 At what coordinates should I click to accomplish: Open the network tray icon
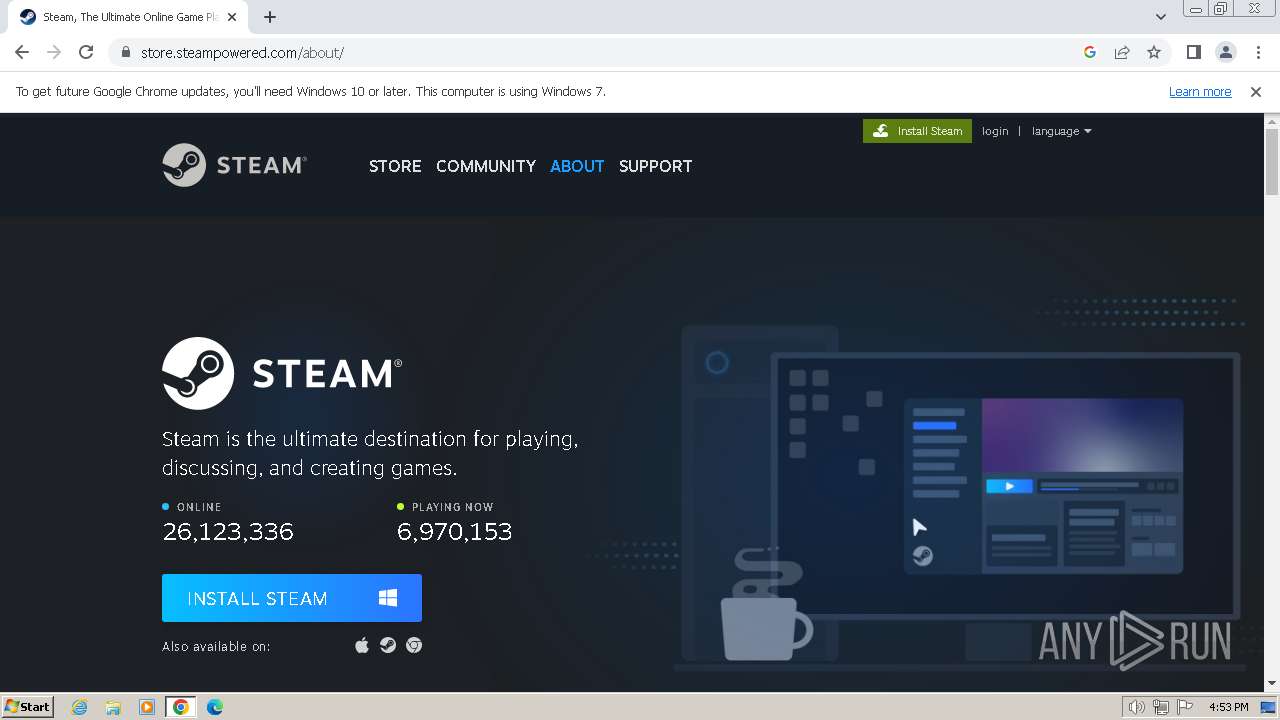pyautogui.click(x=1160, y=707)
